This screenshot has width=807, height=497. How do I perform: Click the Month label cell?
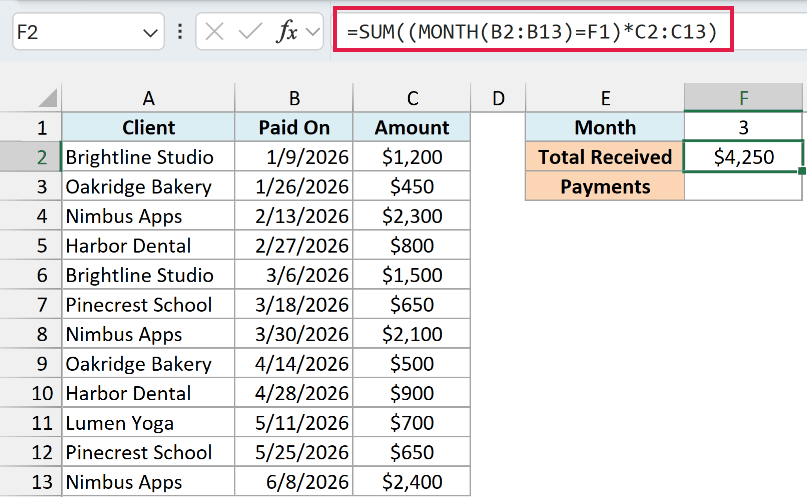605,127
